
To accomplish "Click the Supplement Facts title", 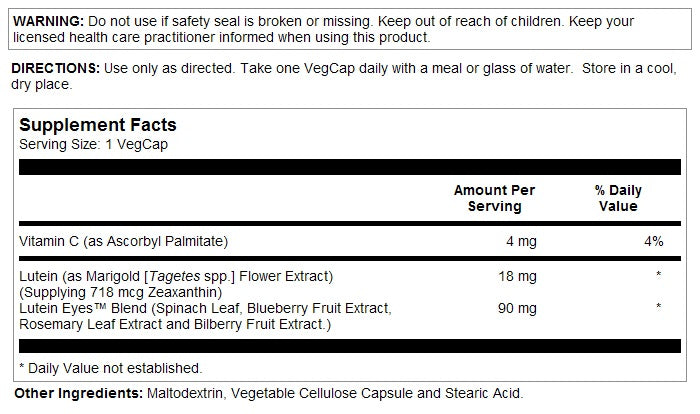I will point(98,125).
